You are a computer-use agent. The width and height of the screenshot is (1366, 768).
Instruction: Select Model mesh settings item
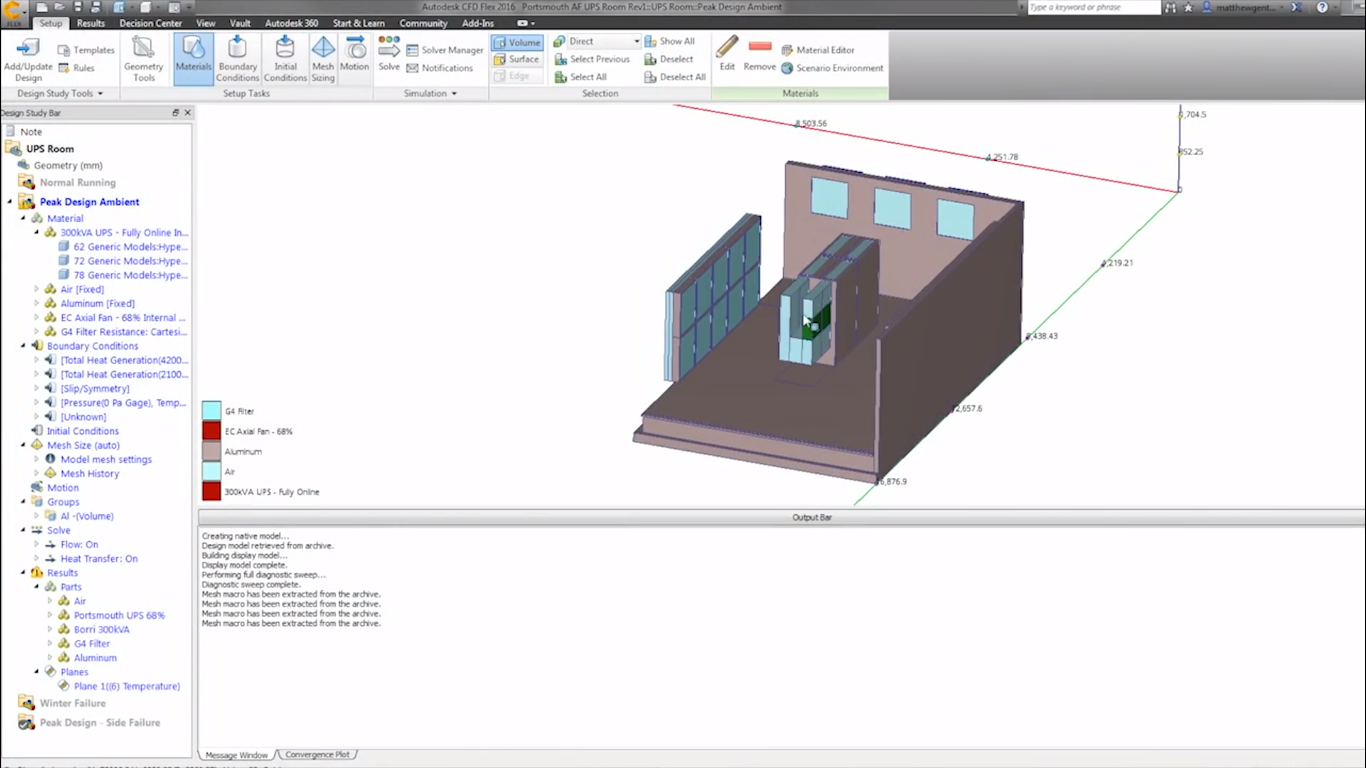coord(106,460)
